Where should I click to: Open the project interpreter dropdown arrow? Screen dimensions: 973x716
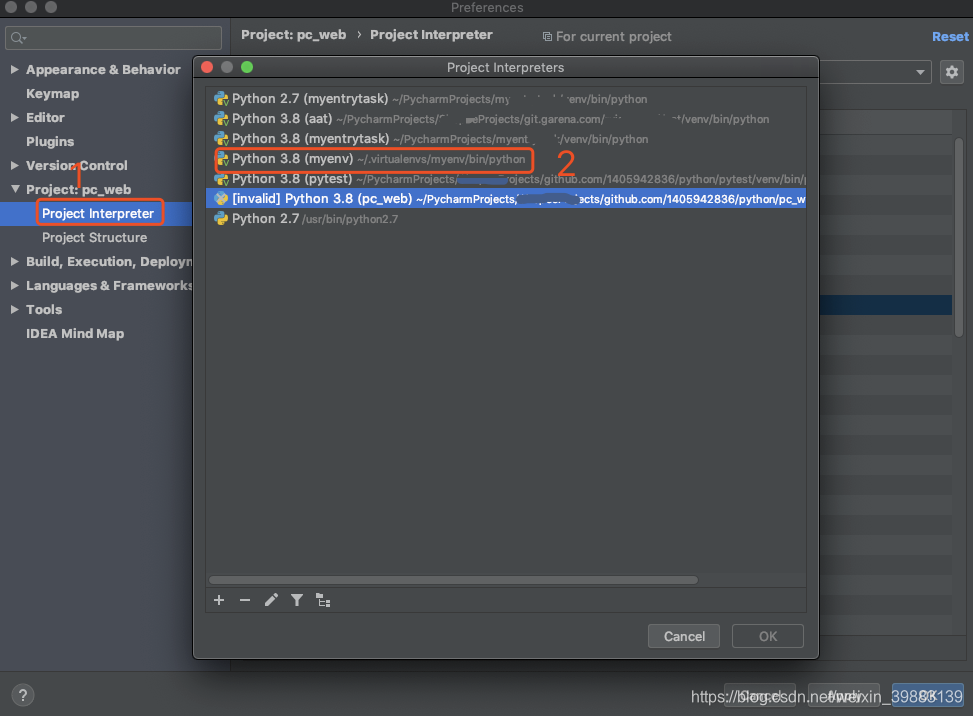[x=920, y=73]
